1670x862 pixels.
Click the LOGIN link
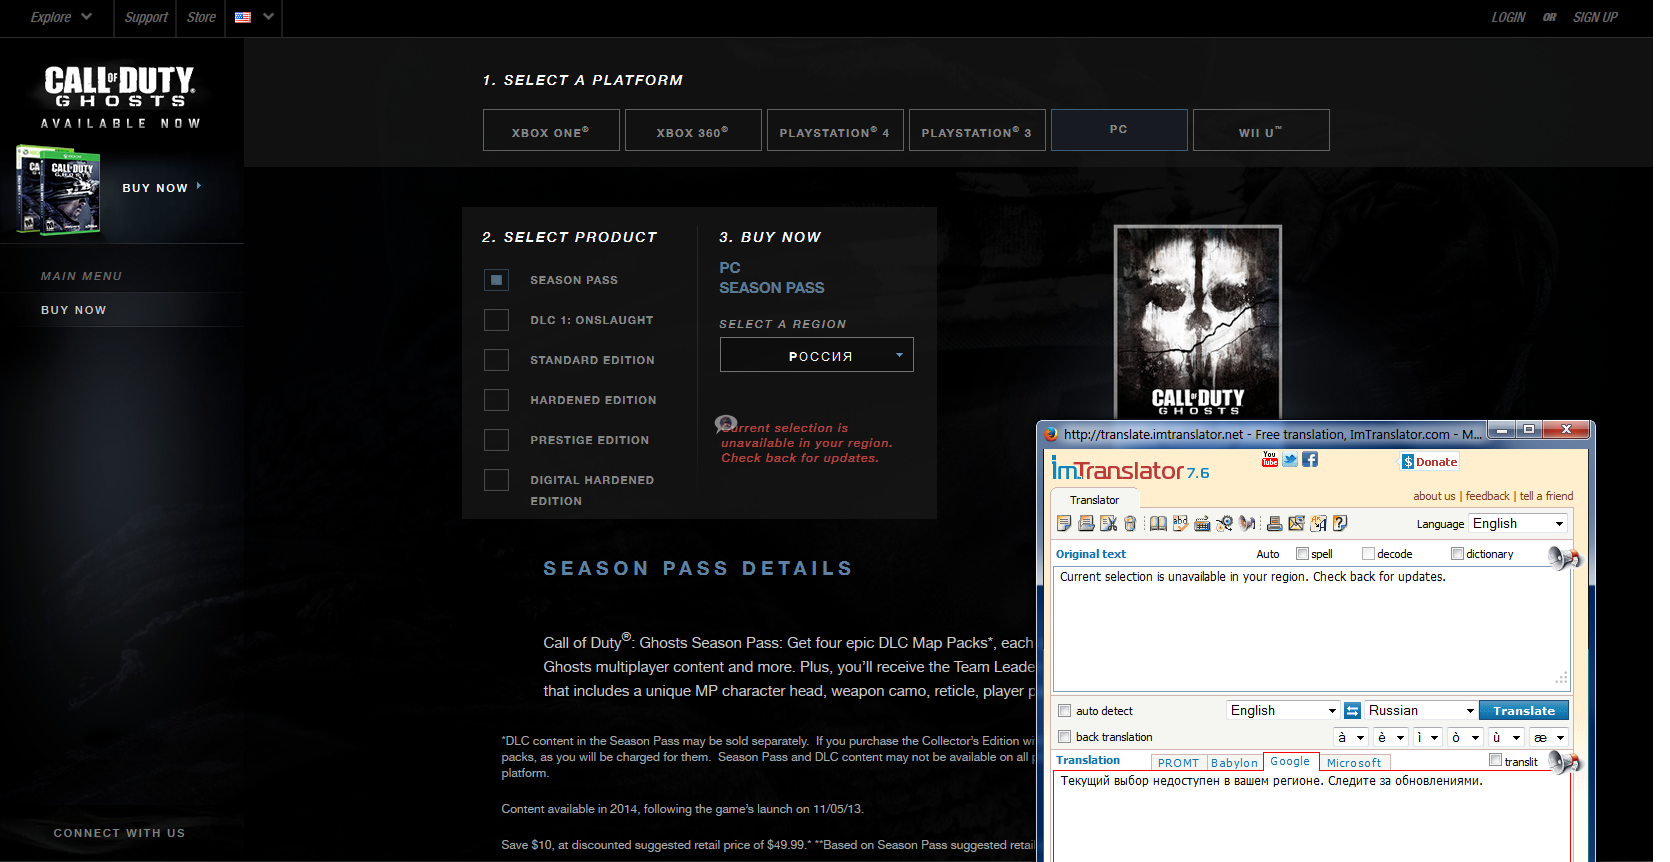click(1508, 17)
